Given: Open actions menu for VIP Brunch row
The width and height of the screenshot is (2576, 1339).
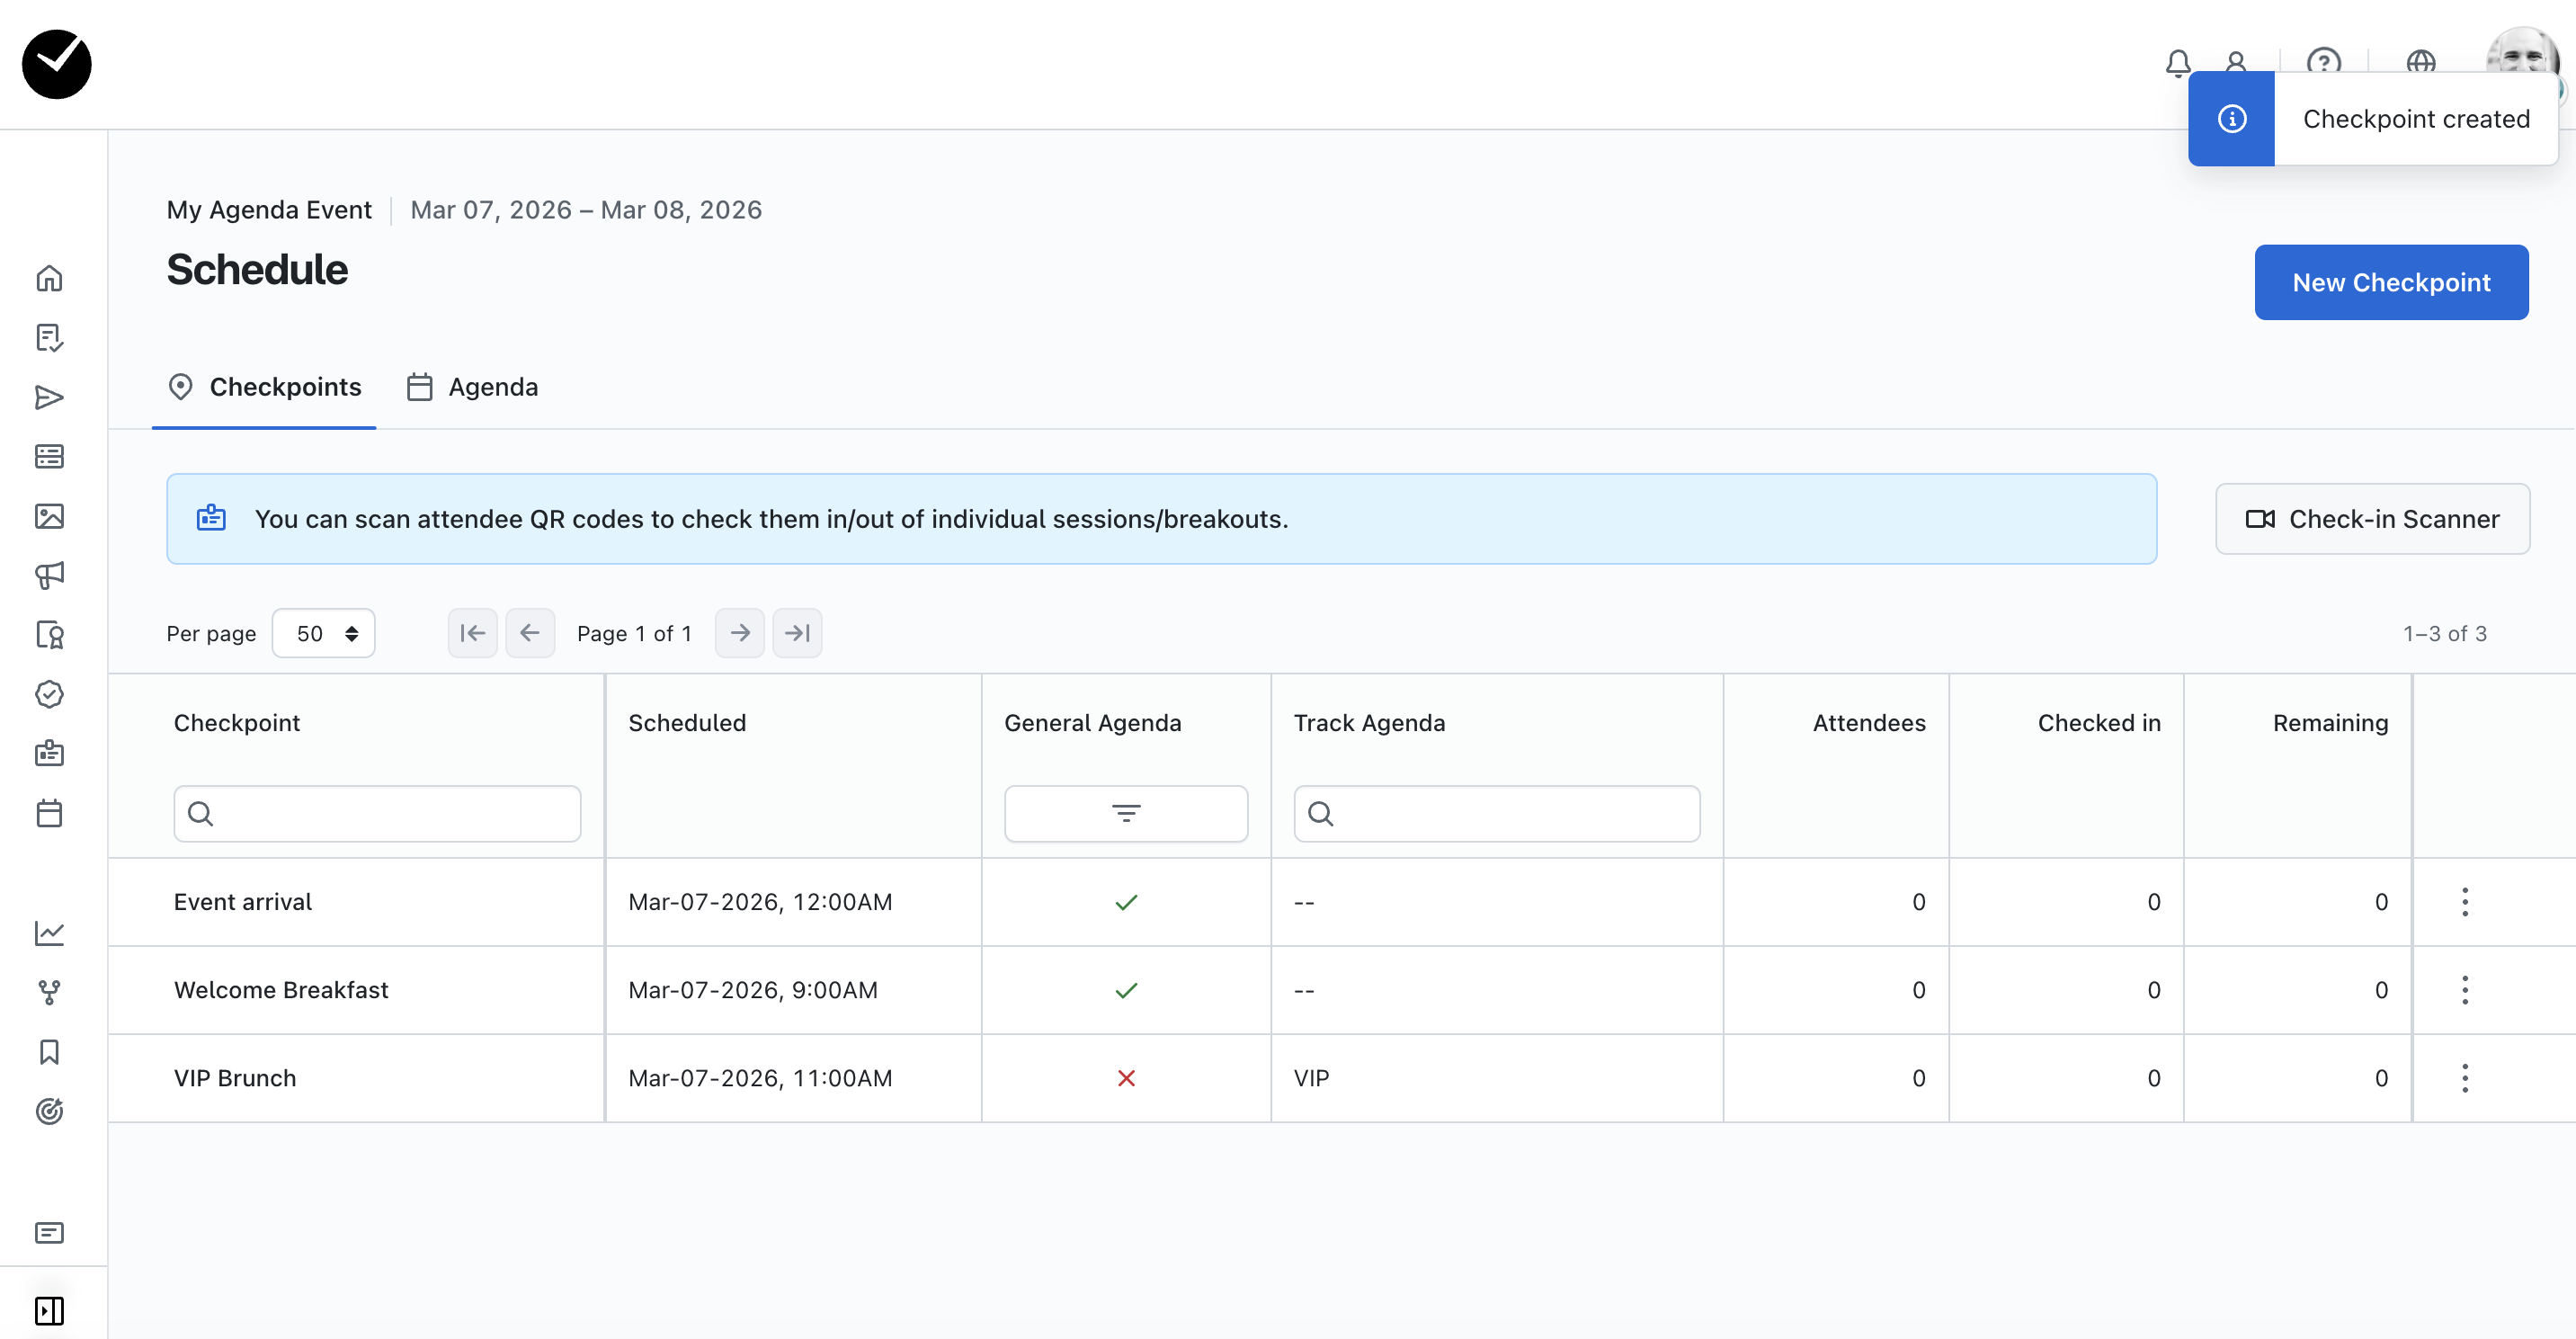Looking at the screenshot, I should (2464, 1078).
